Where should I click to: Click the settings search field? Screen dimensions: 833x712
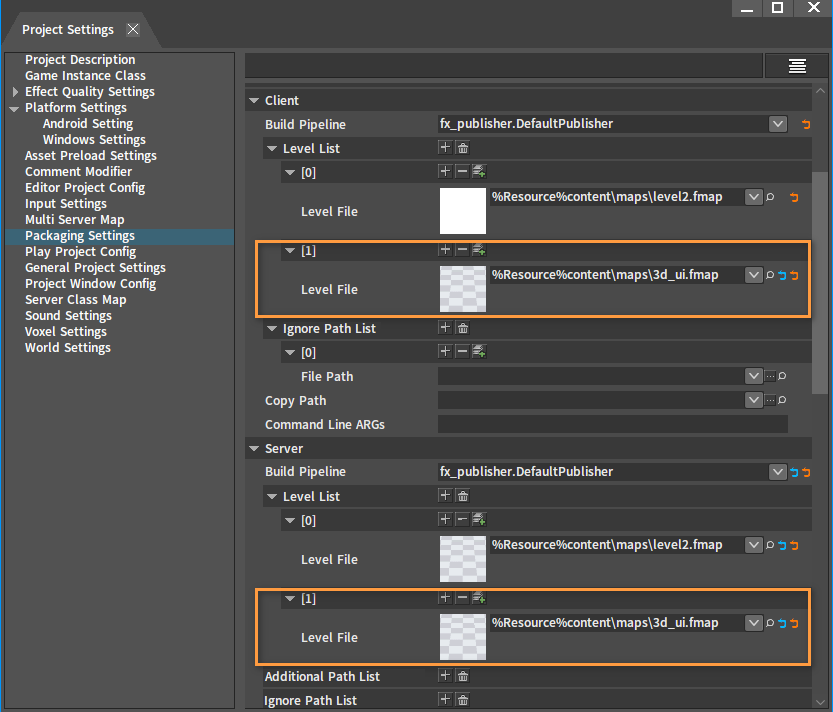coord(504,66)
